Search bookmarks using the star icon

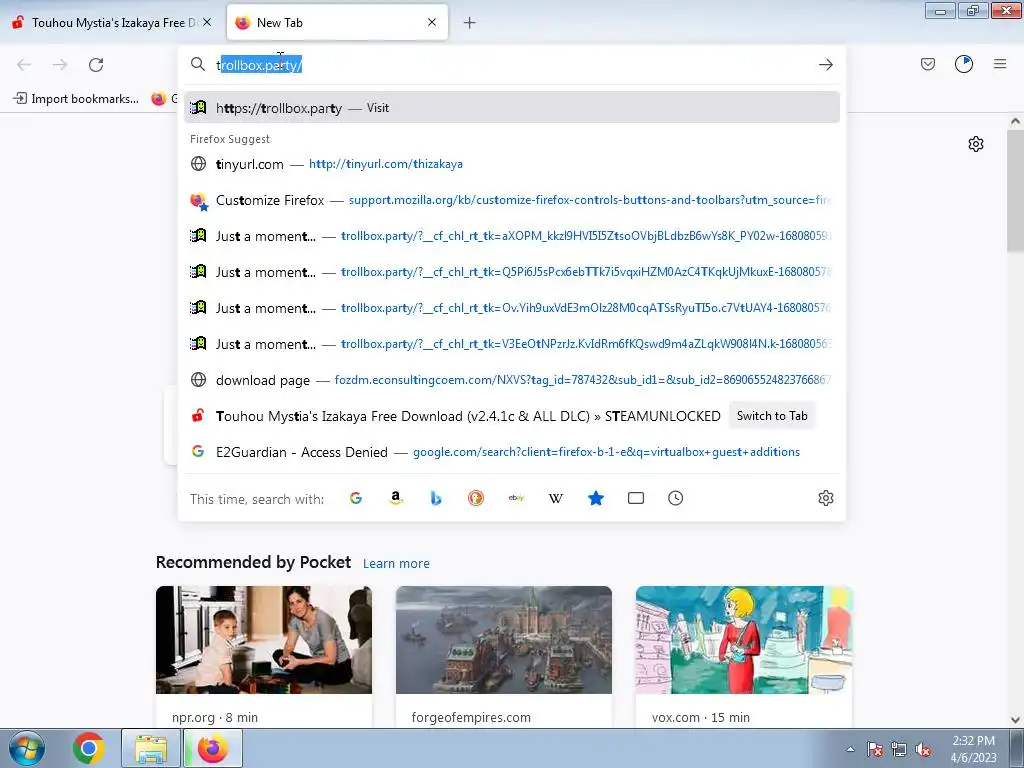pyautogui.click(x=596, y=498)
